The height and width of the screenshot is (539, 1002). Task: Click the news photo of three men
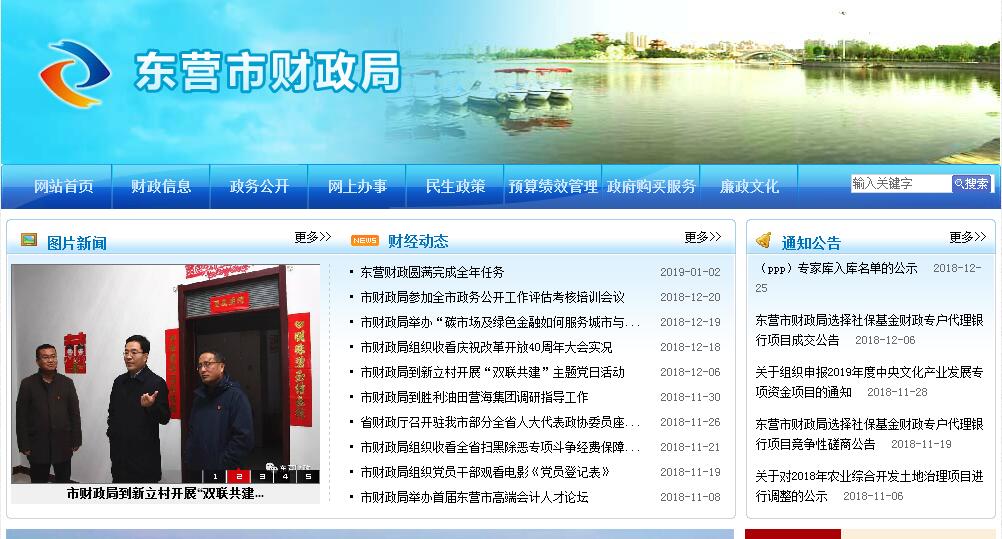point(165,370)
